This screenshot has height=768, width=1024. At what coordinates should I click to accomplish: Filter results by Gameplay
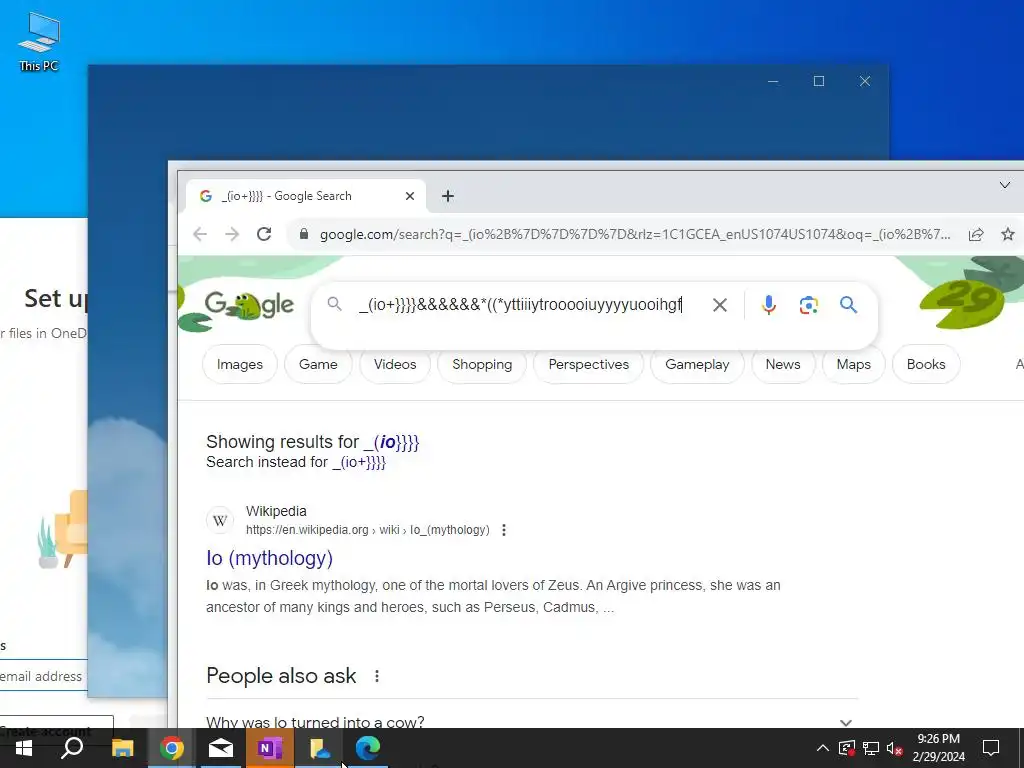coord(697,364)
